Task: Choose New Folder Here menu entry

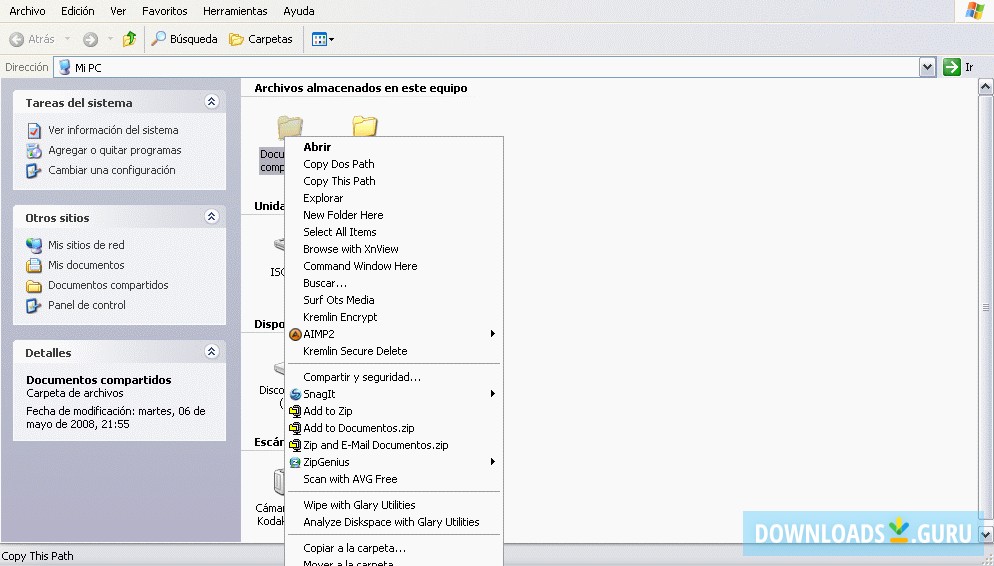Action: pyautogui.click(x=394, y=215)
